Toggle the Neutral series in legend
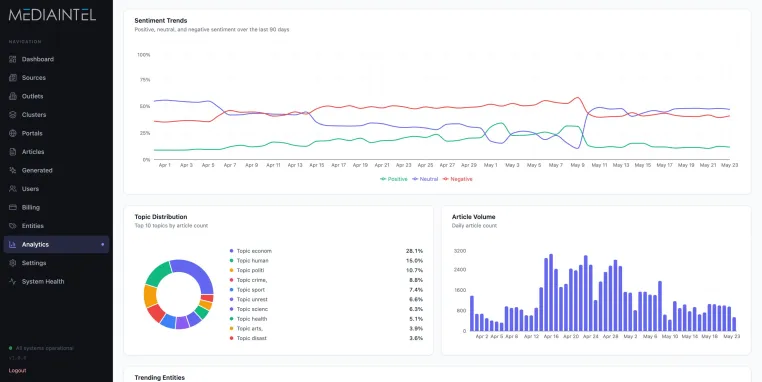 tap(425, 179)
